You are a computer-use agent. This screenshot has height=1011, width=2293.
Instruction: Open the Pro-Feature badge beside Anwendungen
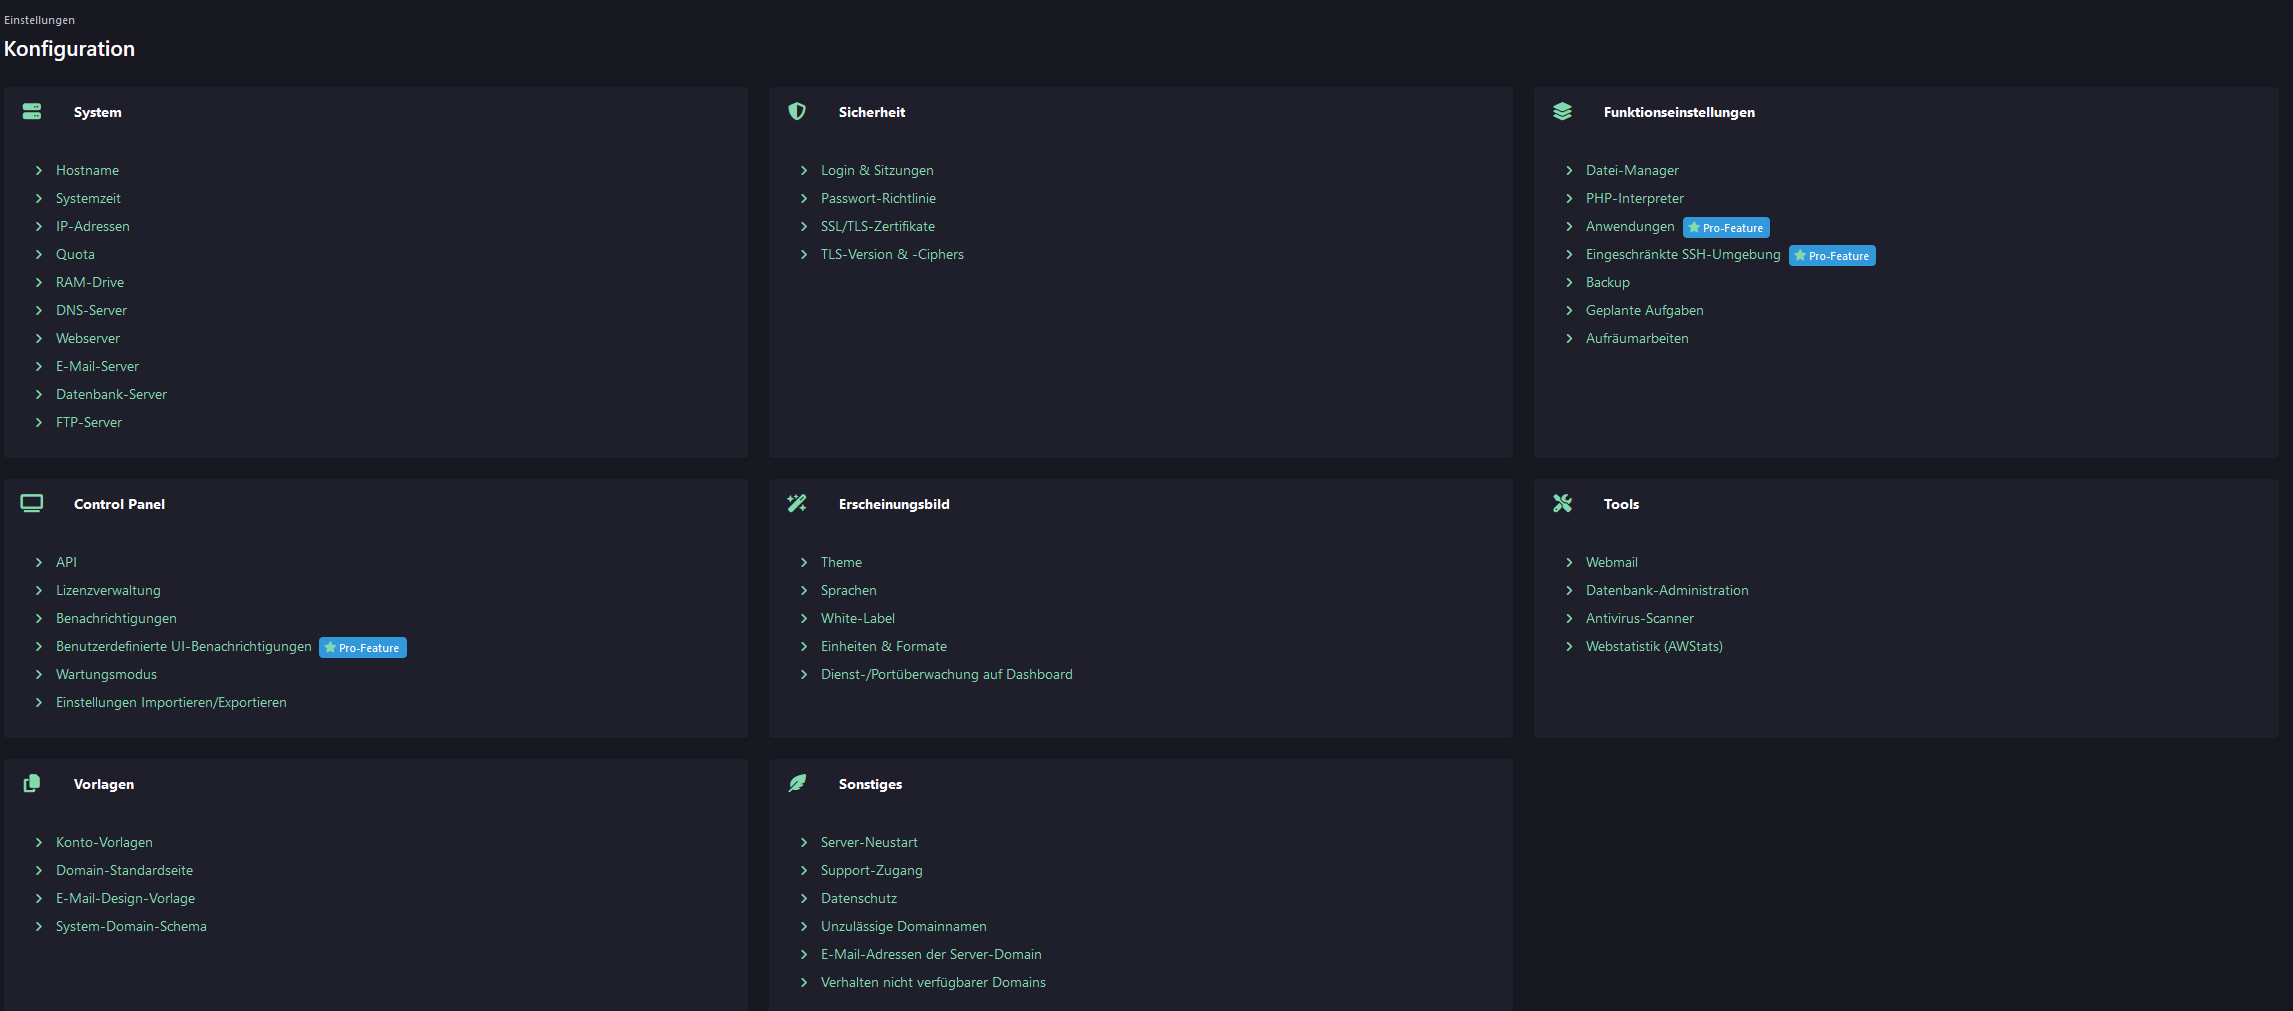click(x=1726, y=228)
